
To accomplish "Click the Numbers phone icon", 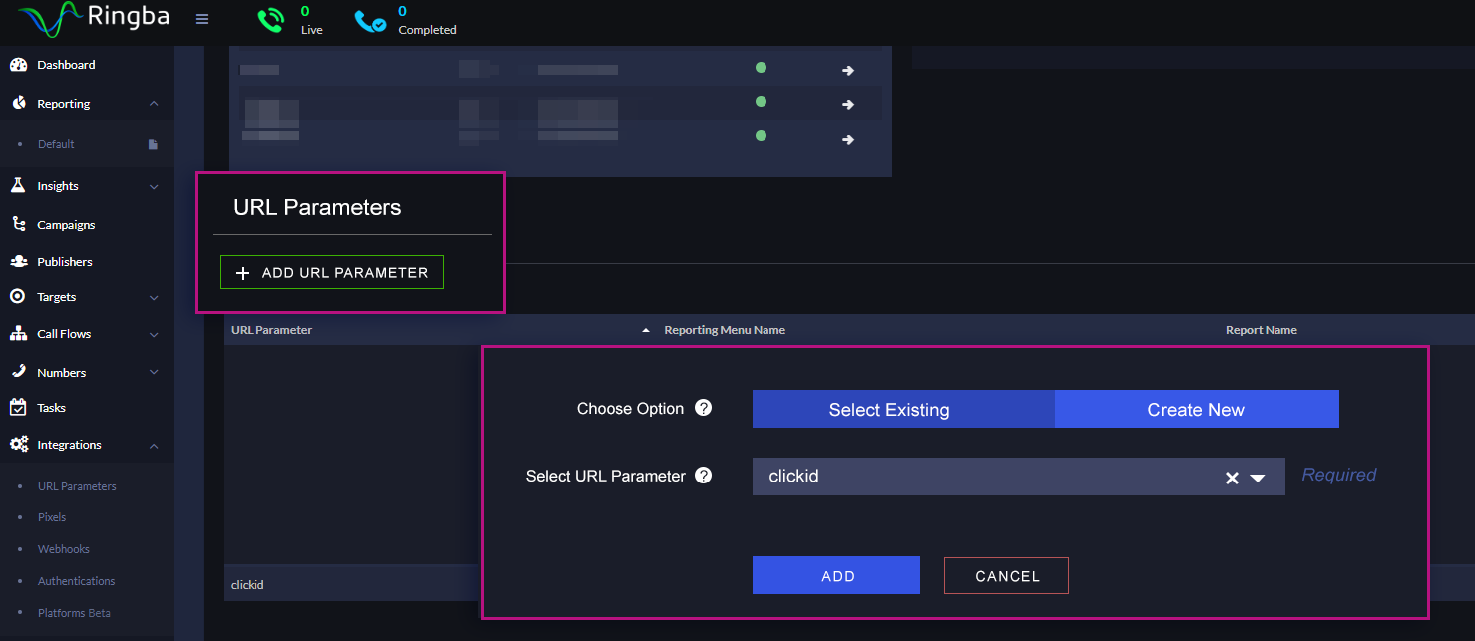I will point(18,371).
